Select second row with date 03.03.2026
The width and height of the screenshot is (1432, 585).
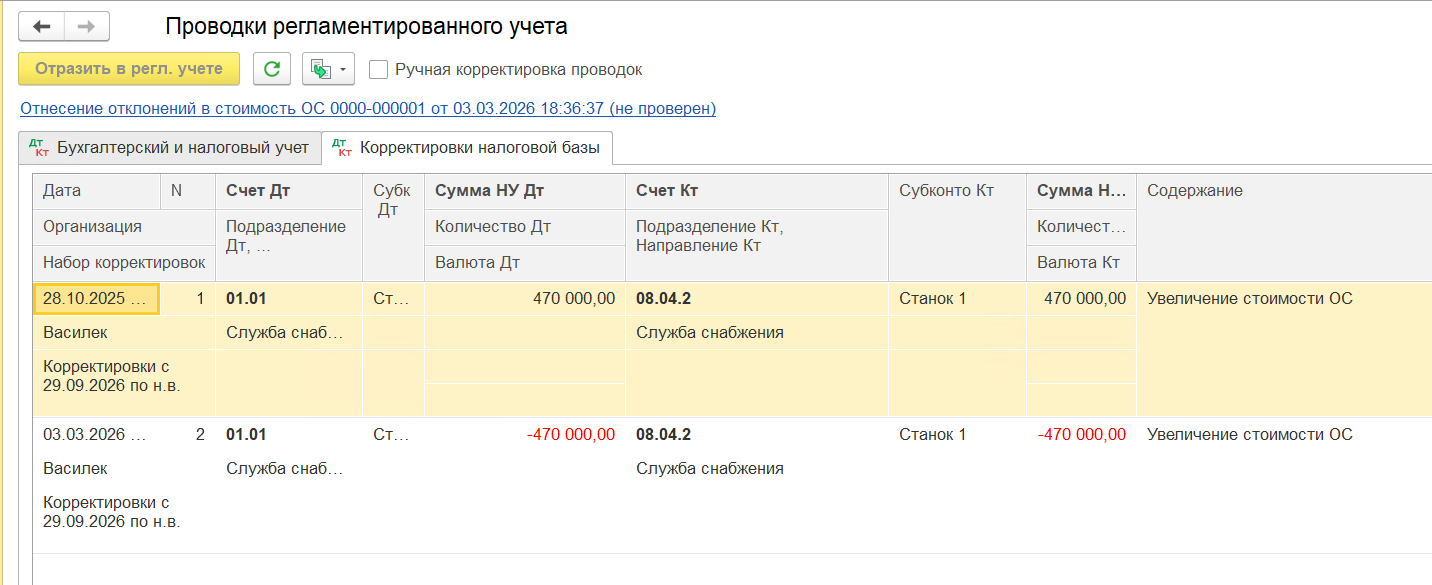(x=732, y=486)
